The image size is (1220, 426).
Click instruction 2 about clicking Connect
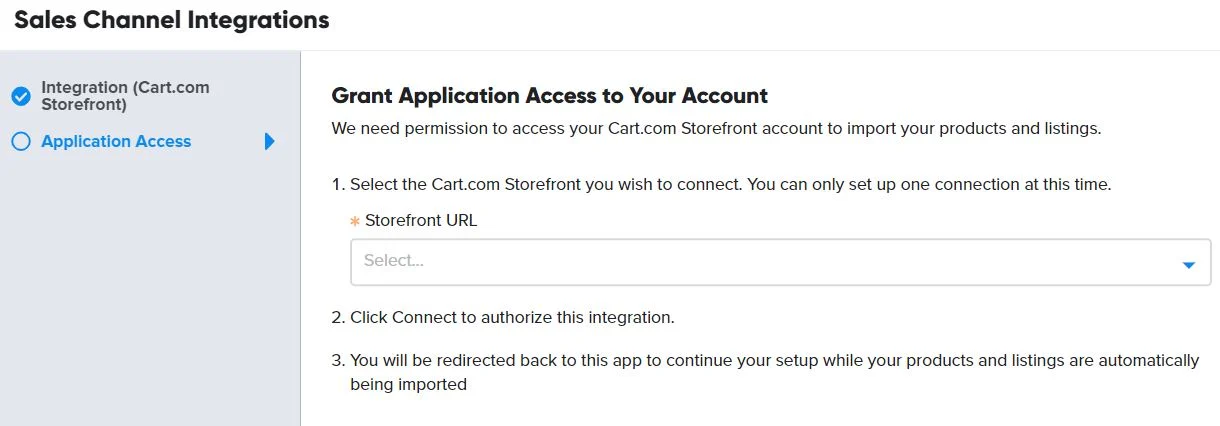pos(503,318)
